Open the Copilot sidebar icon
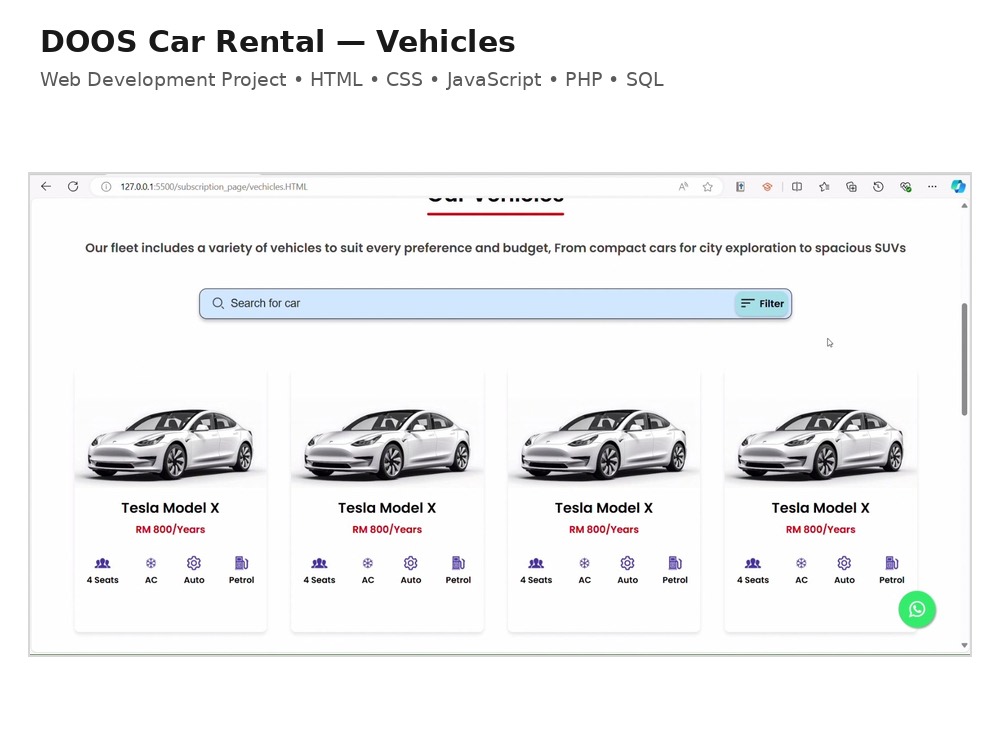The height and width of the screenshot is (750, 1000). coord(958,186)
